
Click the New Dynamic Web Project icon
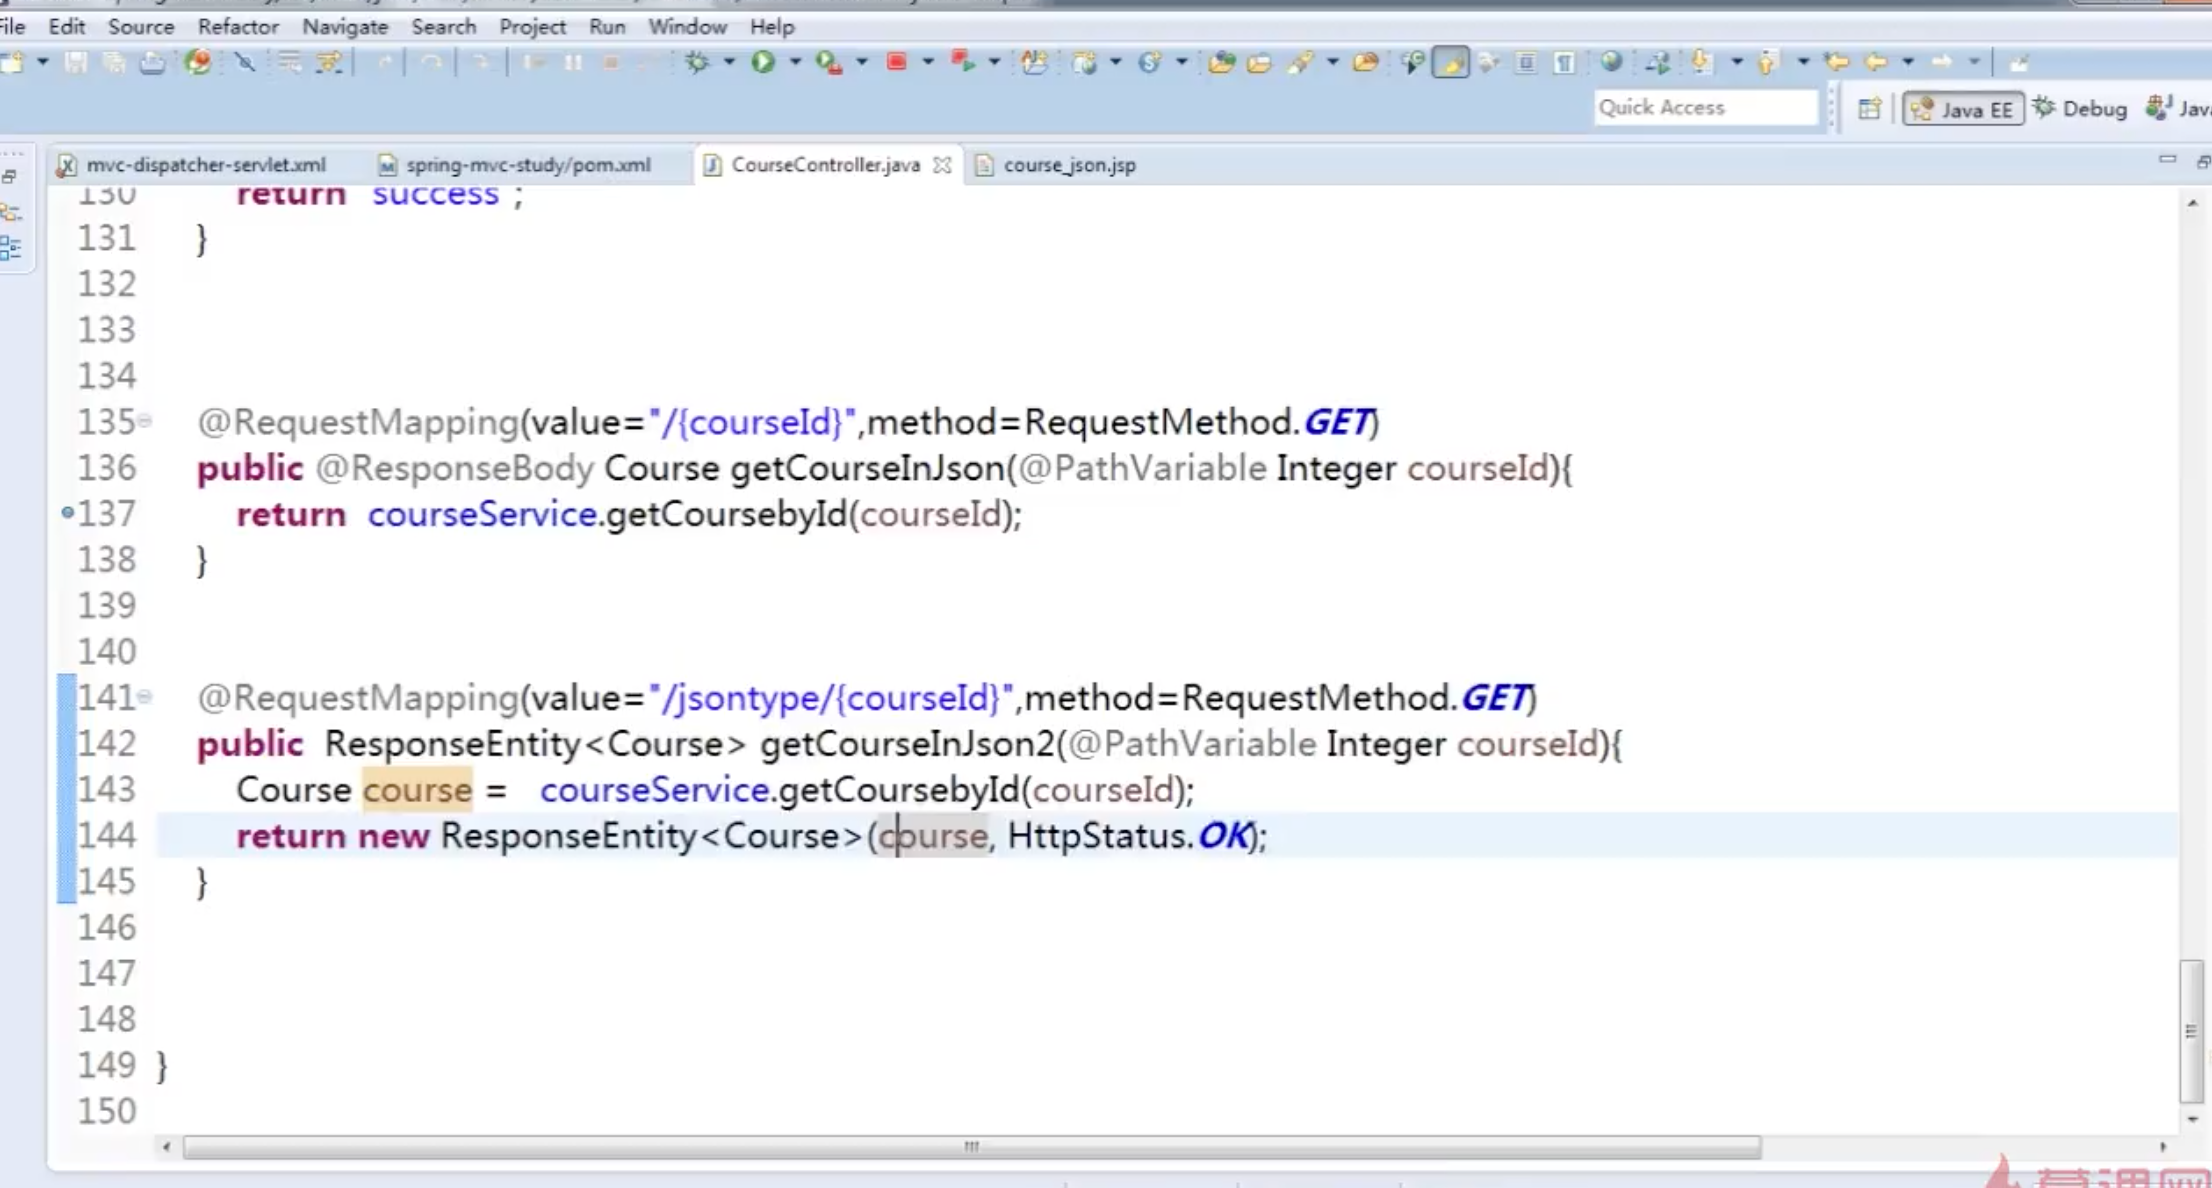tap(1084, 63)
